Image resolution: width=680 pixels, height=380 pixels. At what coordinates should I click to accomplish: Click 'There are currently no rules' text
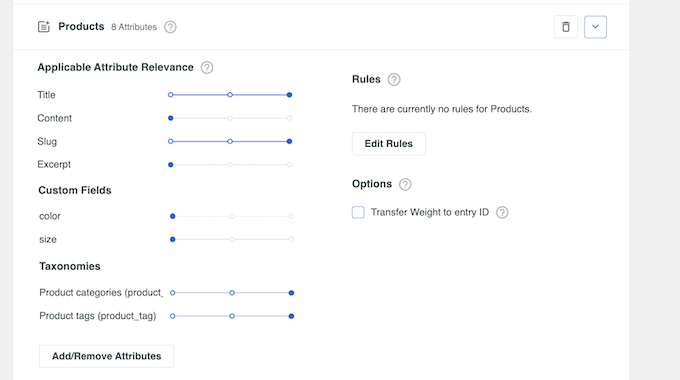click(x=442, y=109)
